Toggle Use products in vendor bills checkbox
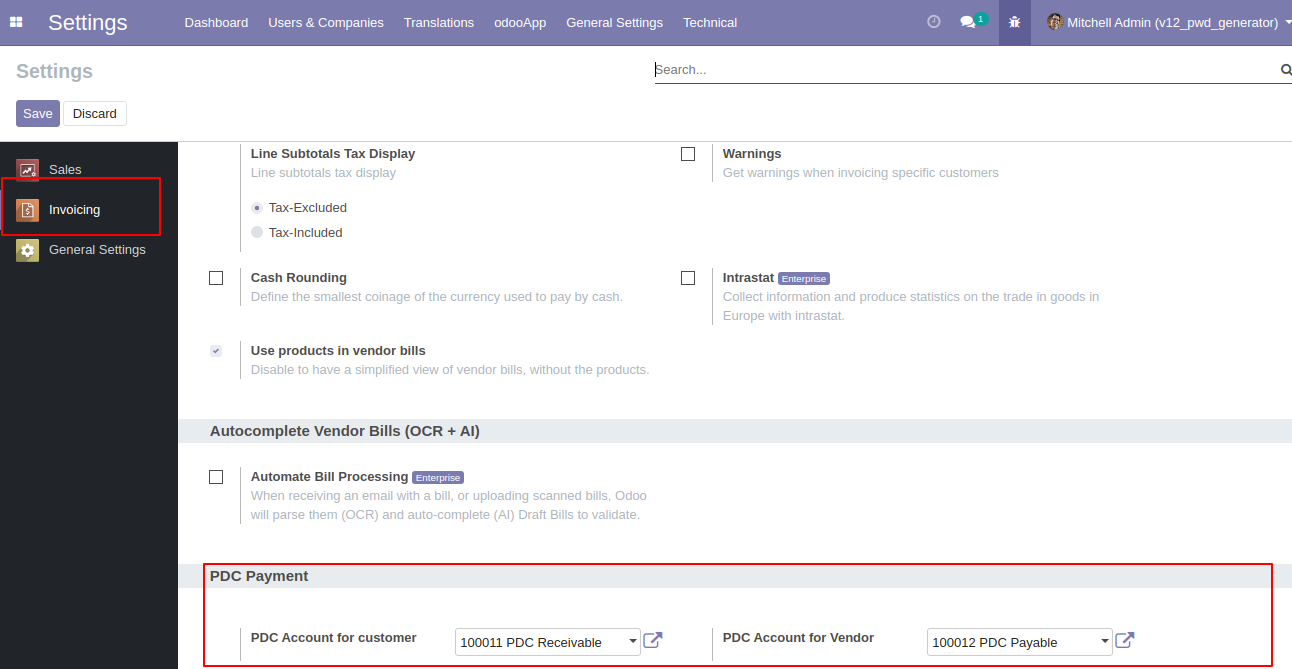 pyautogui.click(x=216, y=351)
